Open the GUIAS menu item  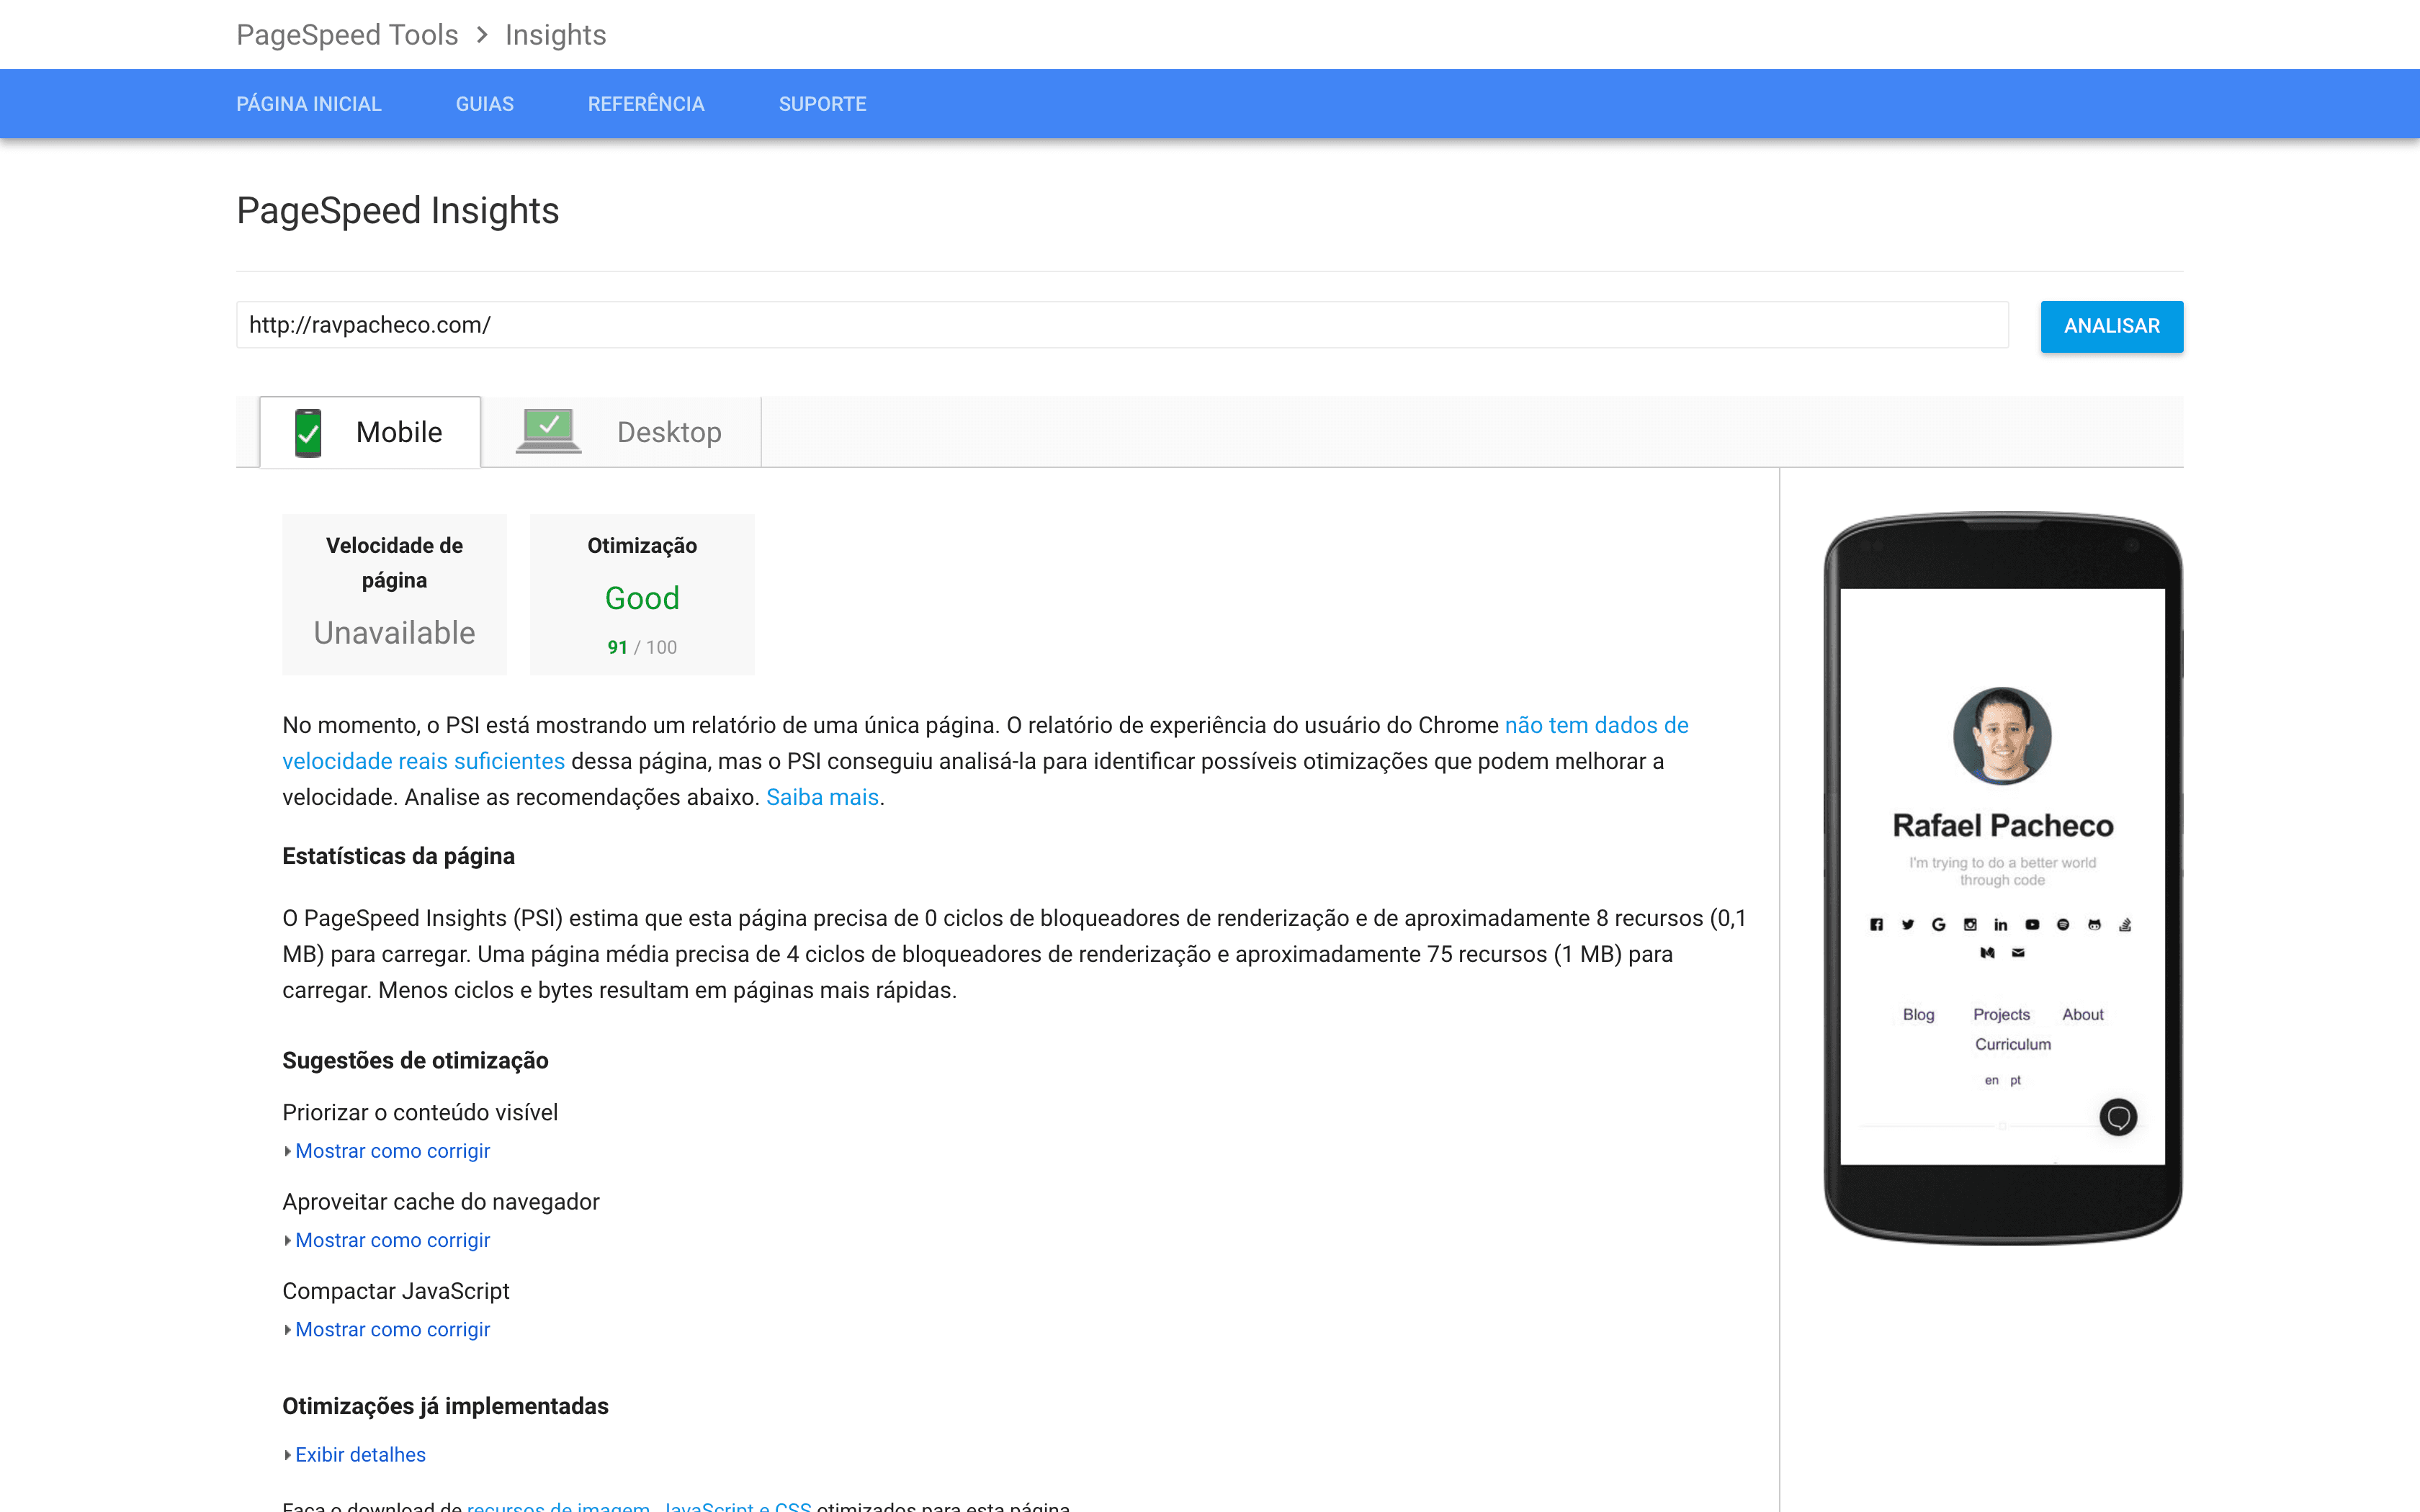[484, 104]
